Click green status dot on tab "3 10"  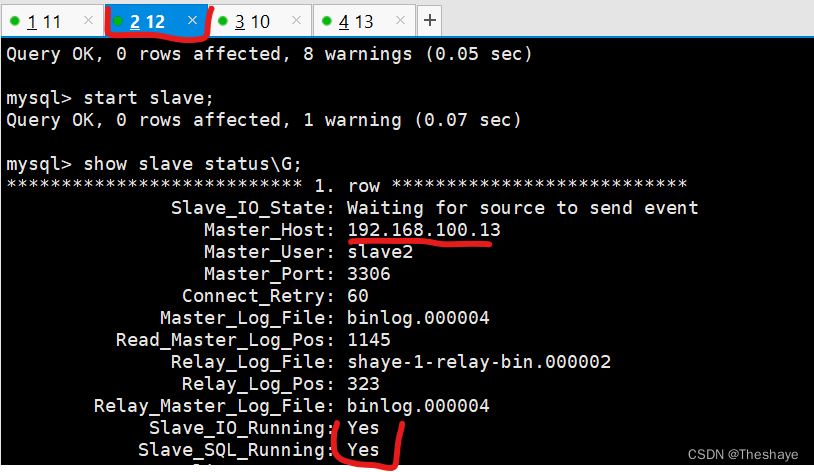(x=223, y=21)
